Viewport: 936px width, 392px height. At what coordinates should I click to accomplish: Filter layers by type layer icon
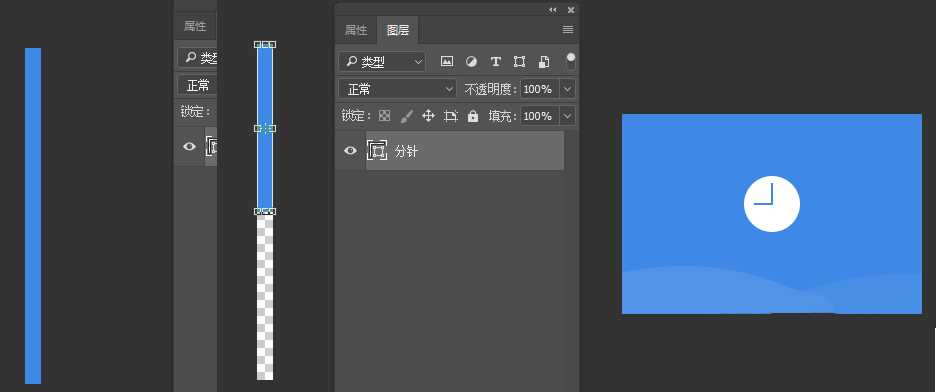pyautogui.click(x=495, y=61)
